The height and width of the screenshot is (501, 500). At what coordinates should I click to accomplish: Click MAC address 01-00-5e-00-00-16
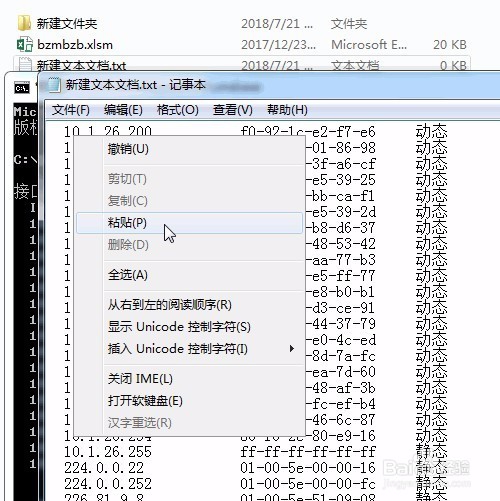[x=308, y=468]
